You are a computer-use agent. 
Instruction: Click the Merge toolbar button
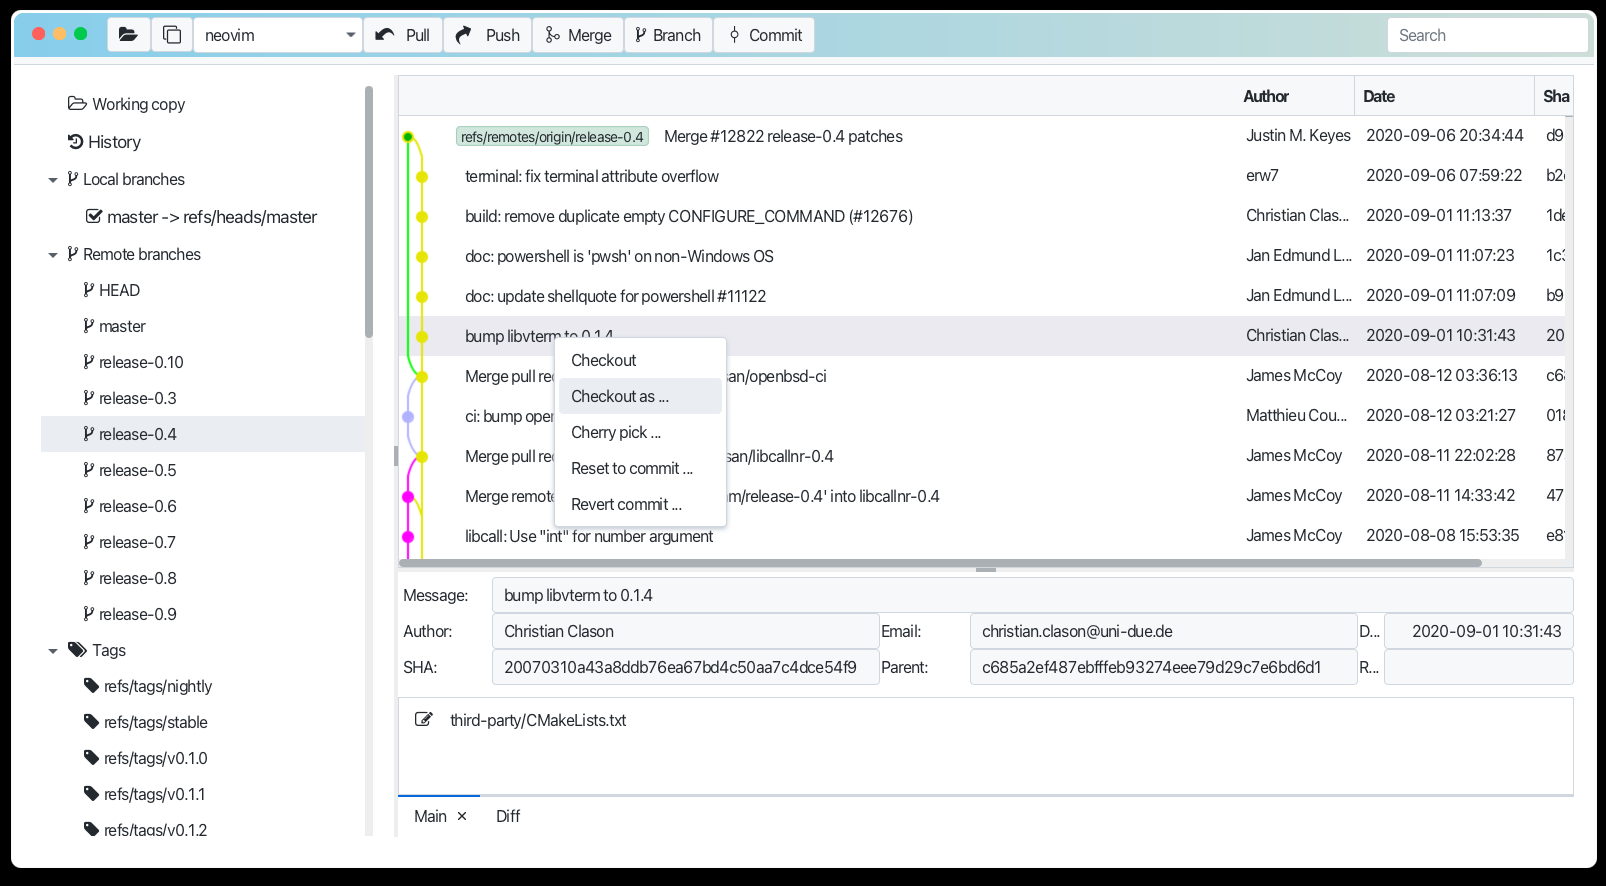(578, 35)
